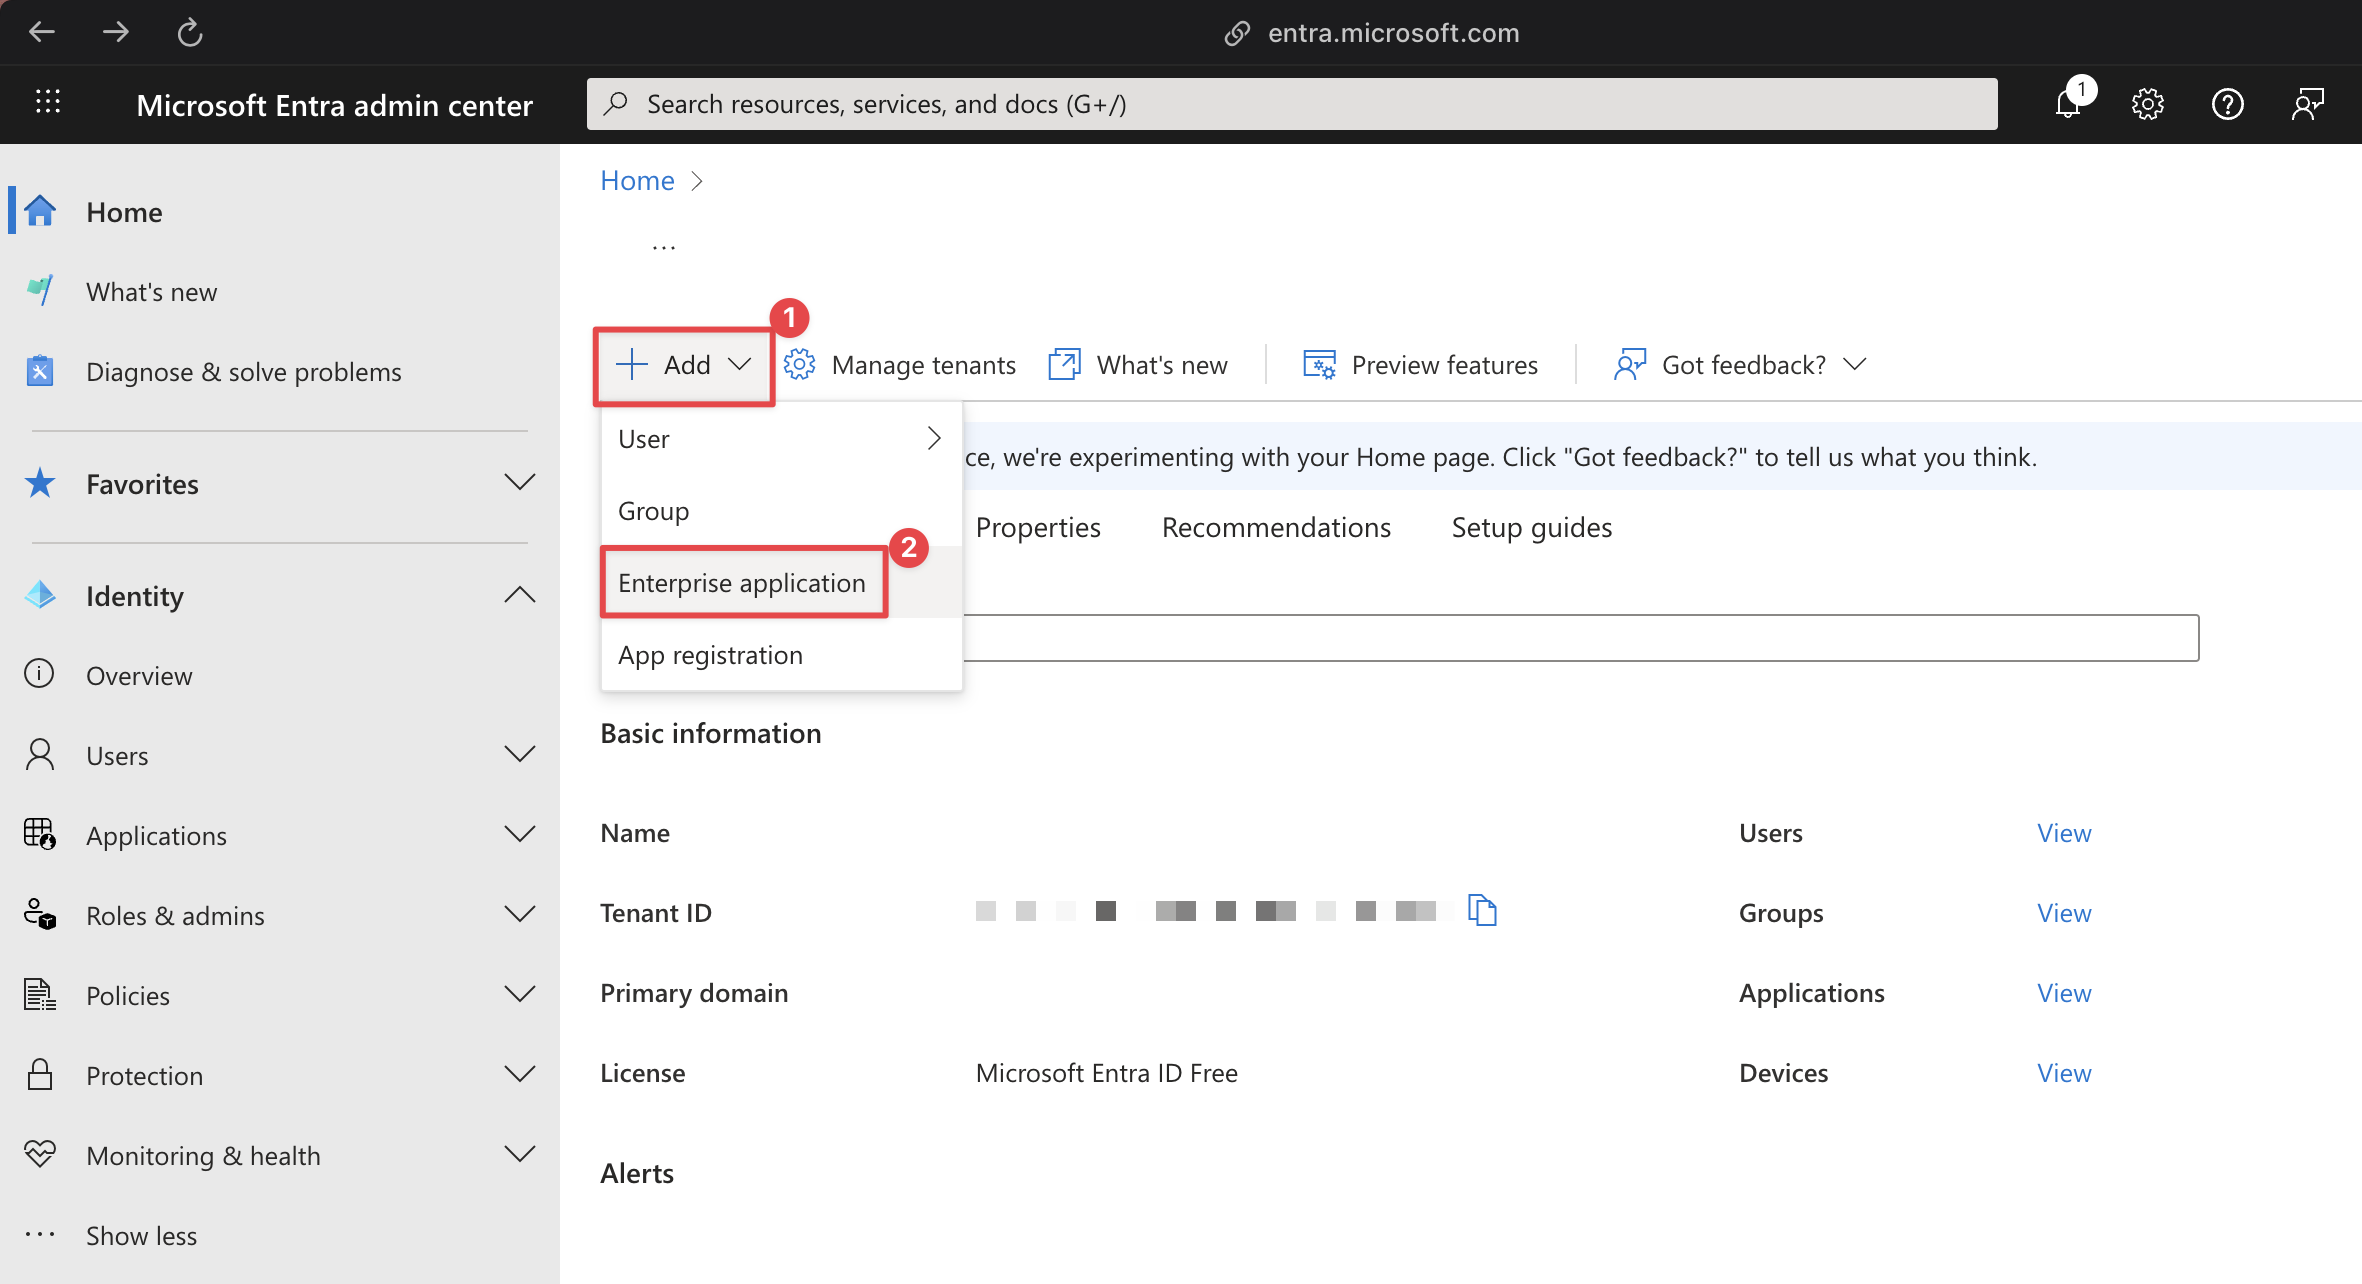This screenshot has height=1284, width=2362.
Task: Click 'Microsoft Entra admin center' title
Action: pyautogui.click(x=334, y=105)
